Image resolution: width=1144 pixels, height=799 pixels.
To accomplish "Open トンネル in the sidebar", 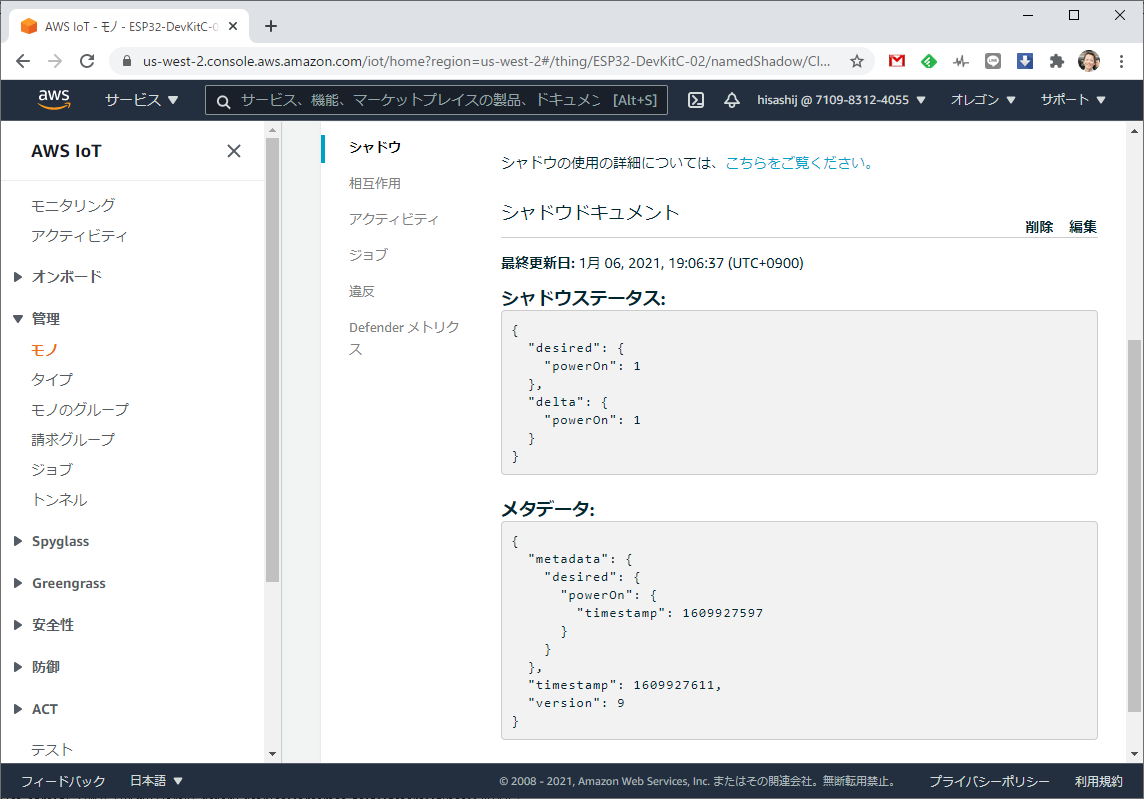I will 59,500.
